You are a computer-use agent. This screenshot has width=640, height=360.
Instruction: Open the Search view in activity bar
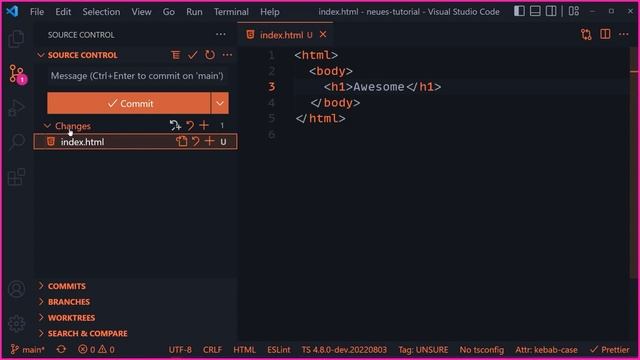[x=16, y=142]
